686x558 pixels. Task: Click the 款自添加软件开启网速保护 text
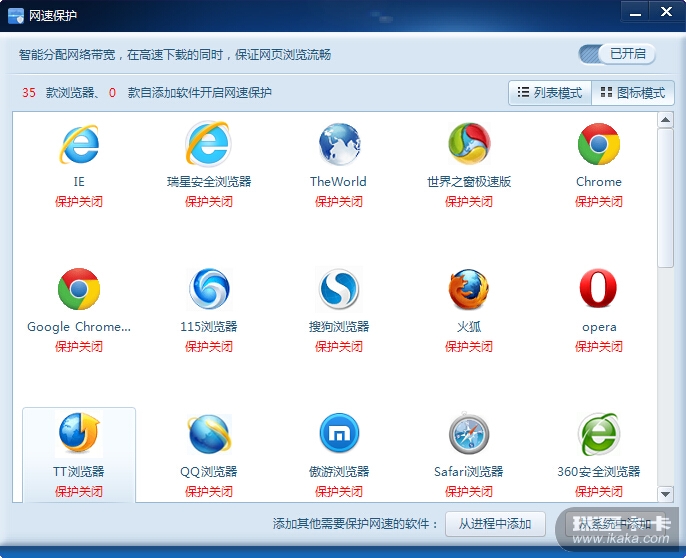click(200, 93)
